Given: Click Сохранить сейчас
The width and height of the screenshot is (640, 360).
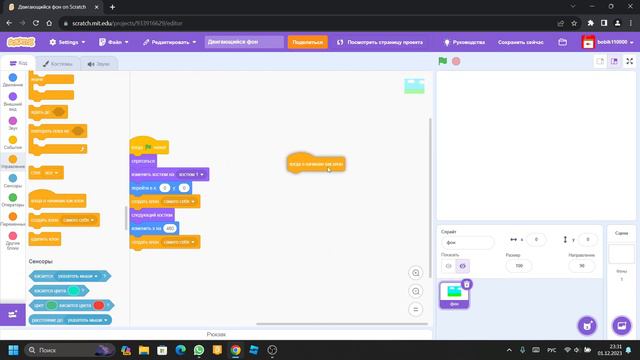Looking at the screenshot, I should (x=520, y=42).
